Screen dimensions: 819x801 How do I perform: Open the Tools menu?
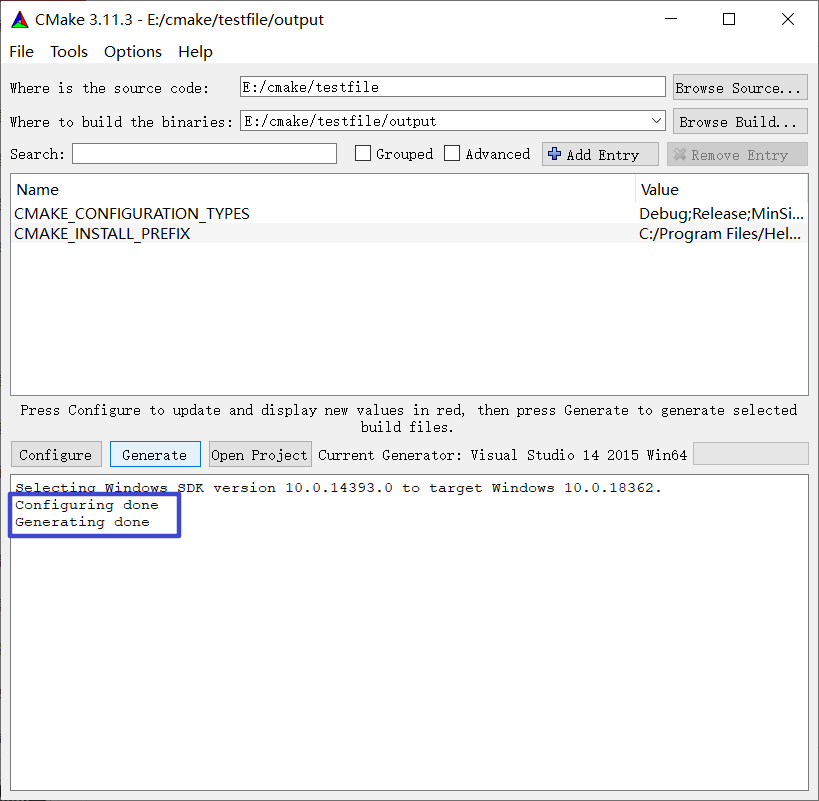pos(69,52)
